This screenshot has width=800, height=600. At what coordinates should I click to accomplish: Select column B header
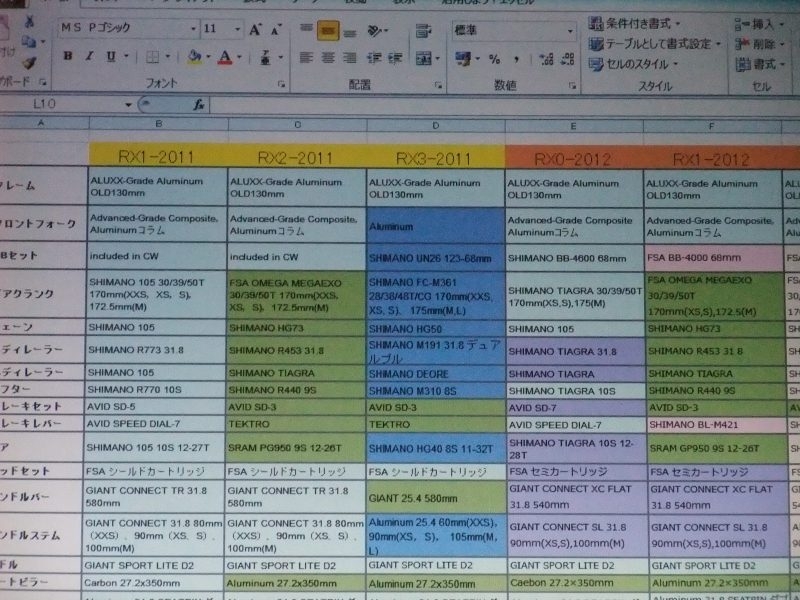159,123
